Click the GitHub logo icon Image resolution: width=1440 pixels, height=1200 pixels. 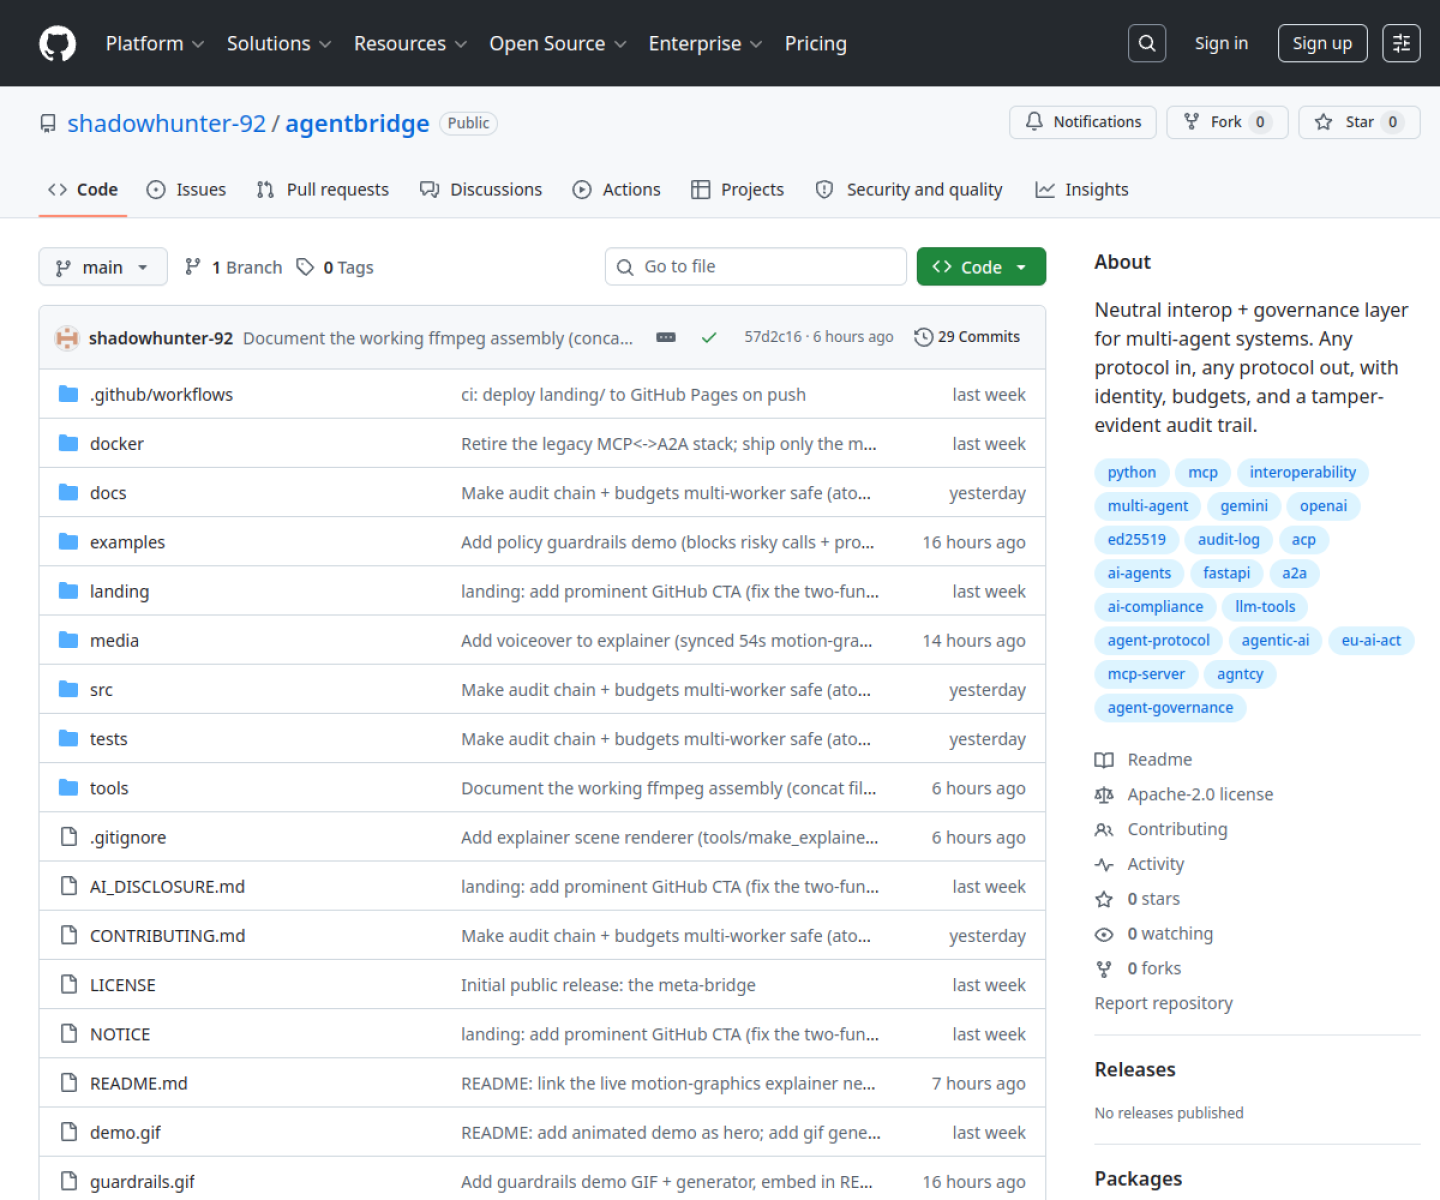click(x=57, y=44)
